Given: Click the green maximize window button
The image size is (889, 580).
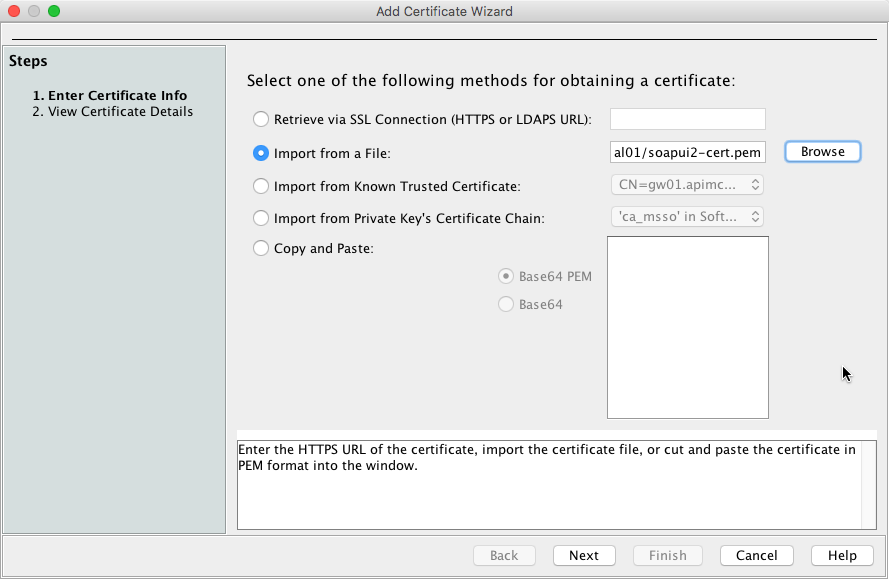Looking at the screenshot, I should click(x=54, y=11).
